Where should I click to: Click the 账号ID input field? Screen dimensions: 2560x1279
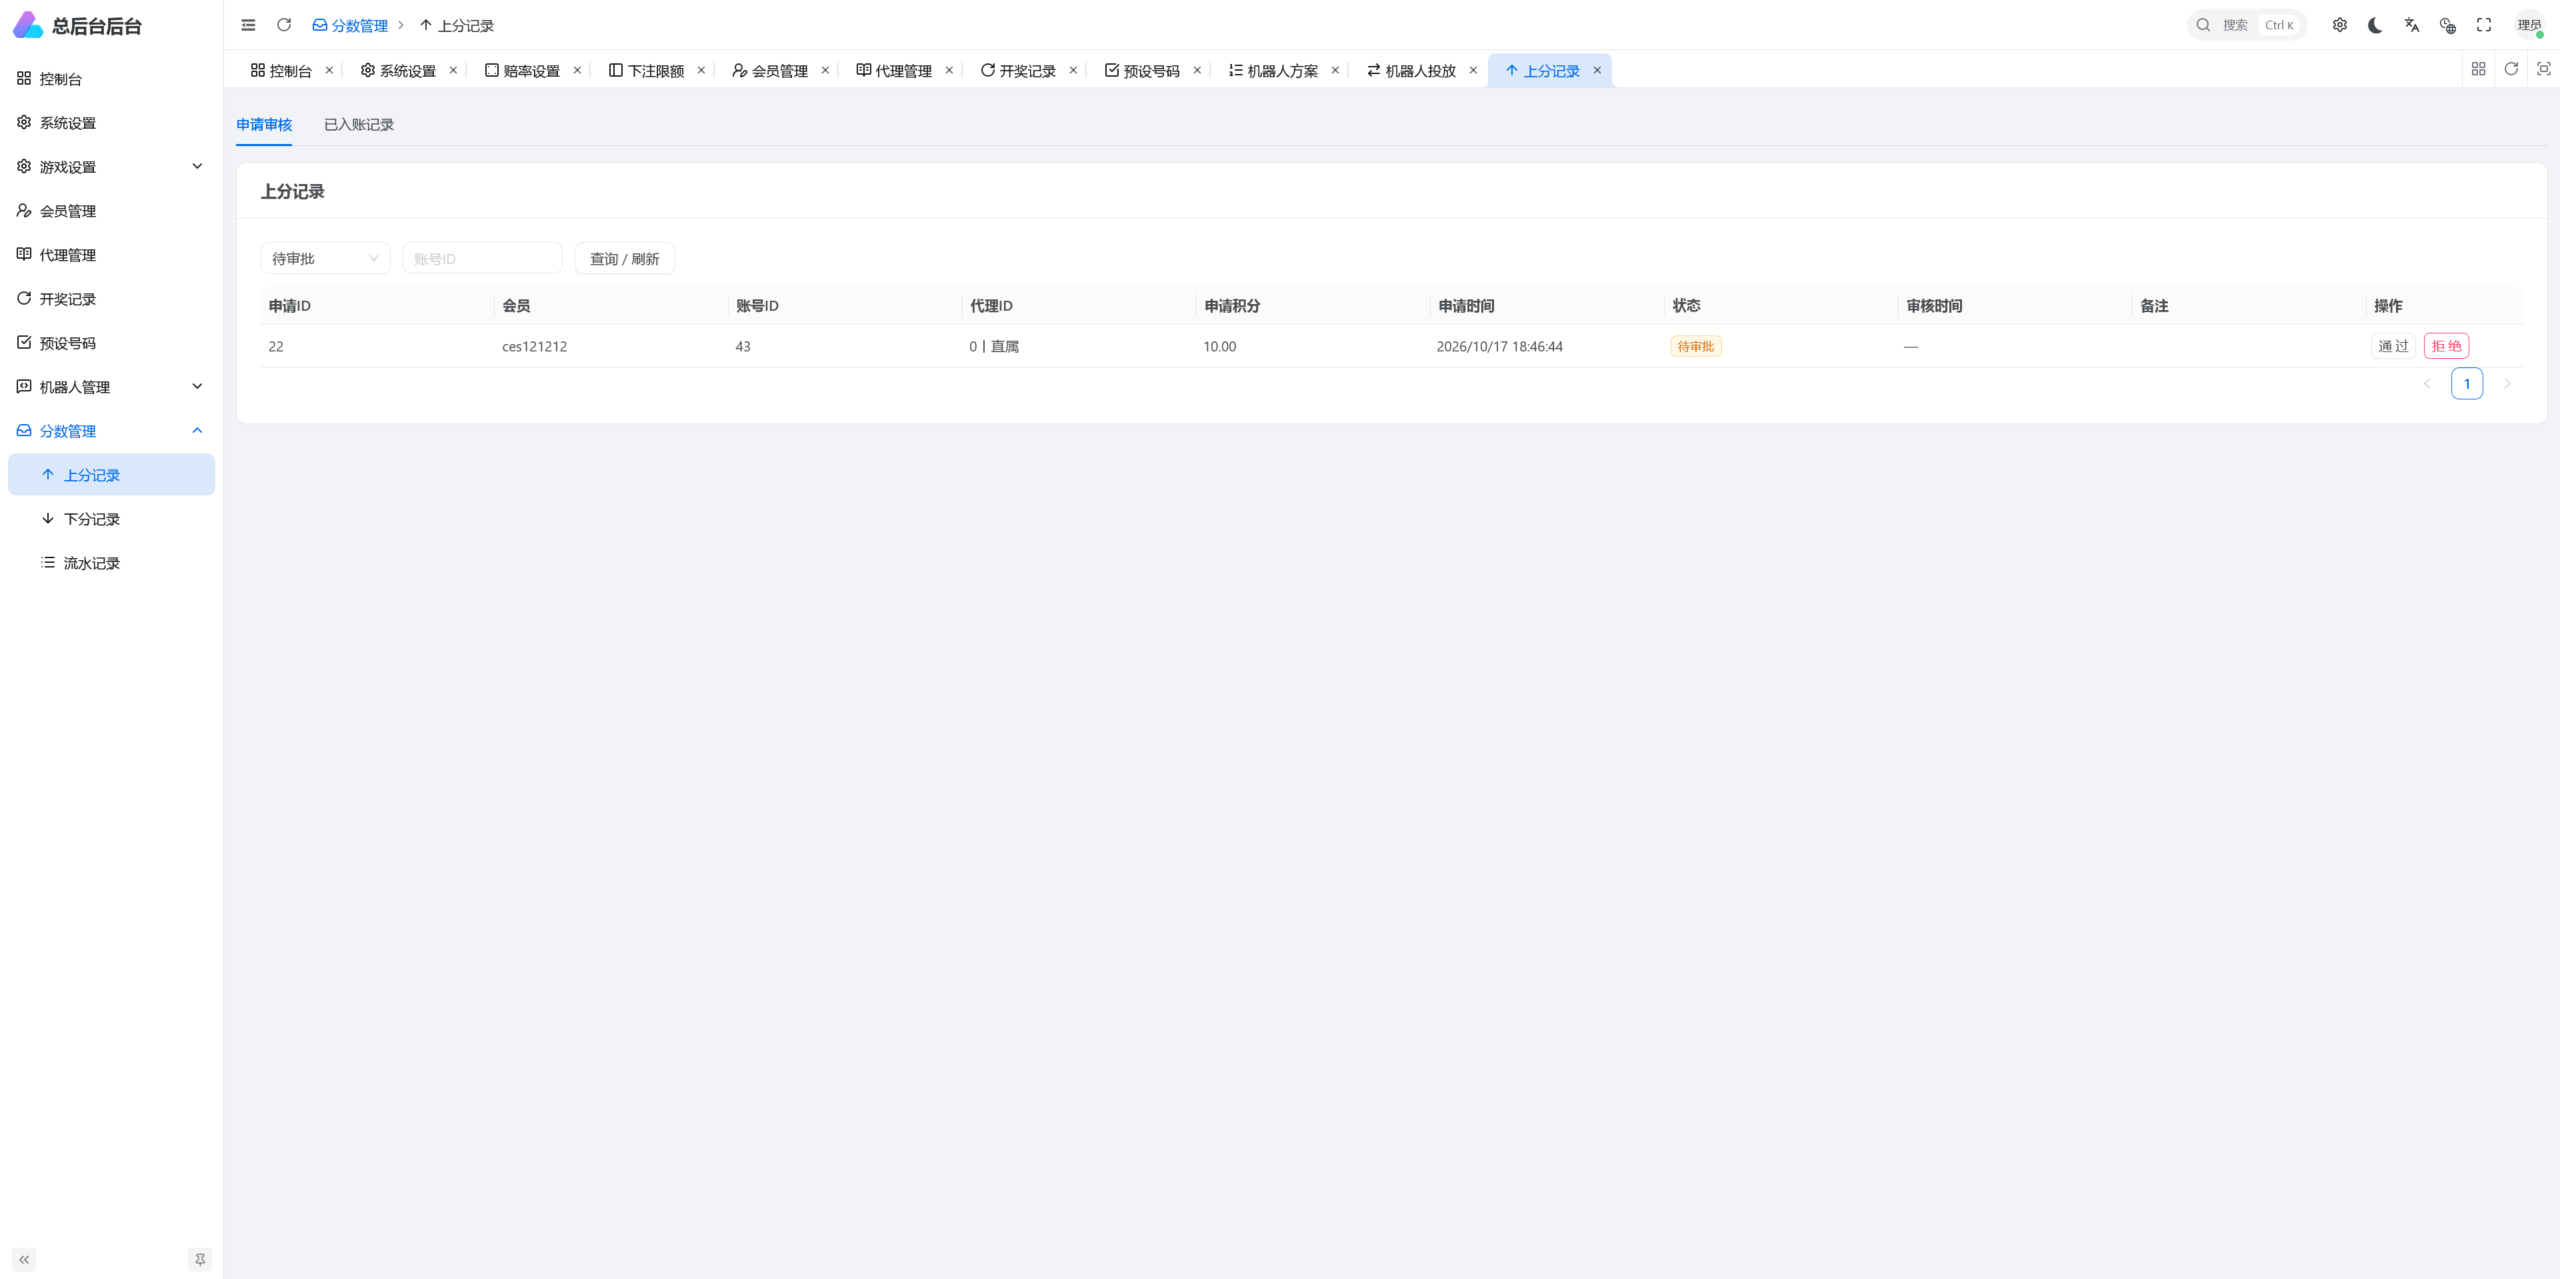click(482, 258)
